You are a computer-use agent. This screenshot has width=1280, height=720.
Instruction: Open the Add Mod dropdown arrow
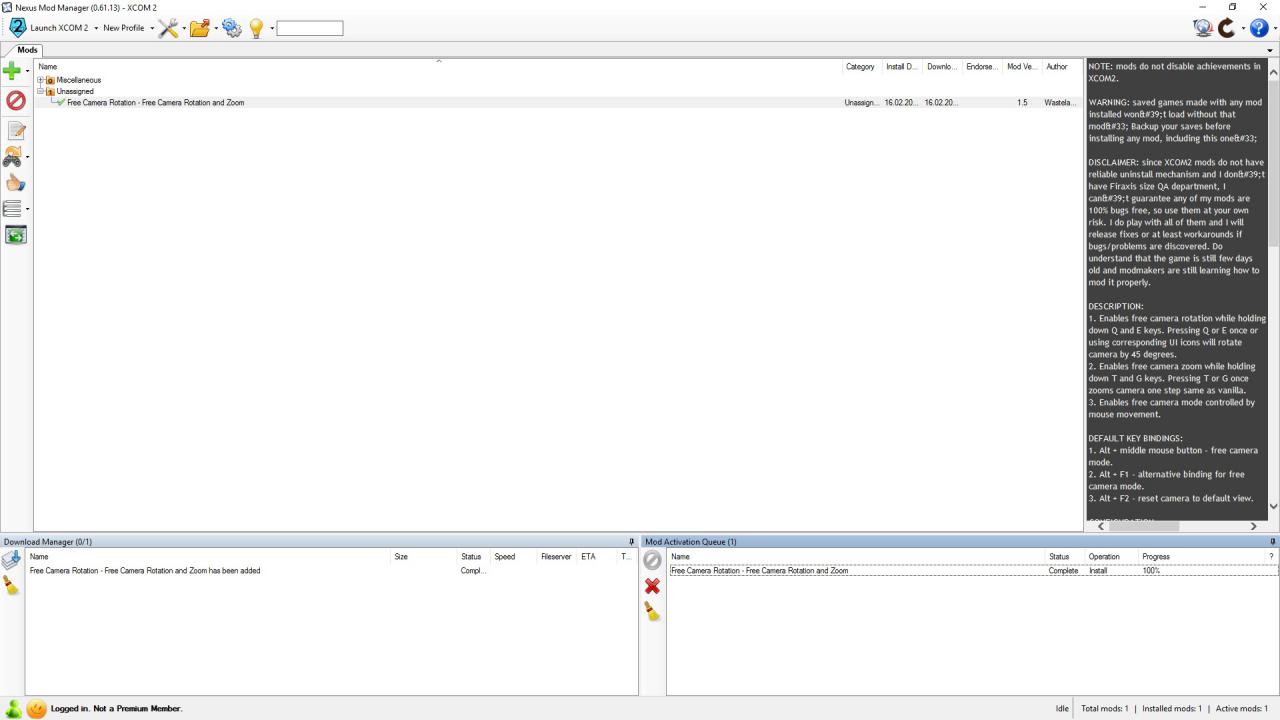click(x=27, y=70)
